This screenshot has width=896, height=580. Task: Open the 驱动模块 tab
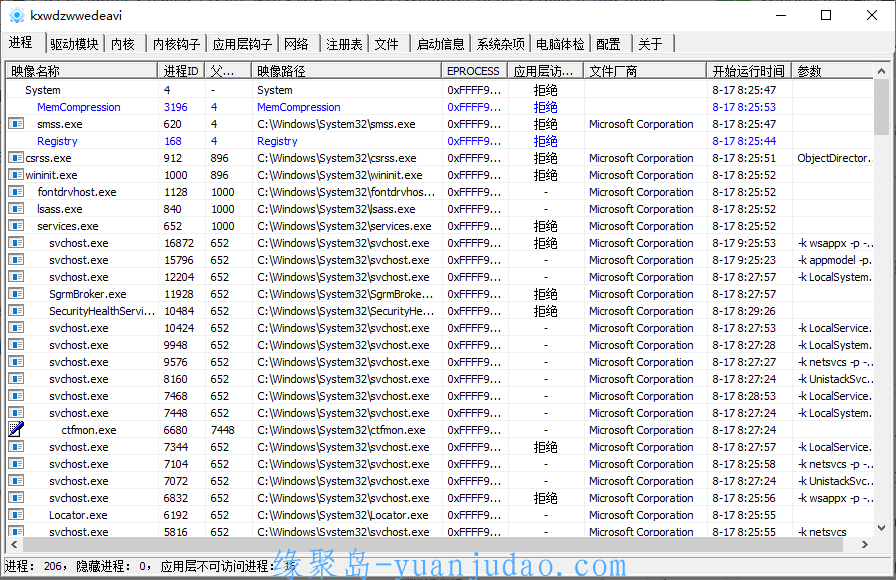click(74, 44)
